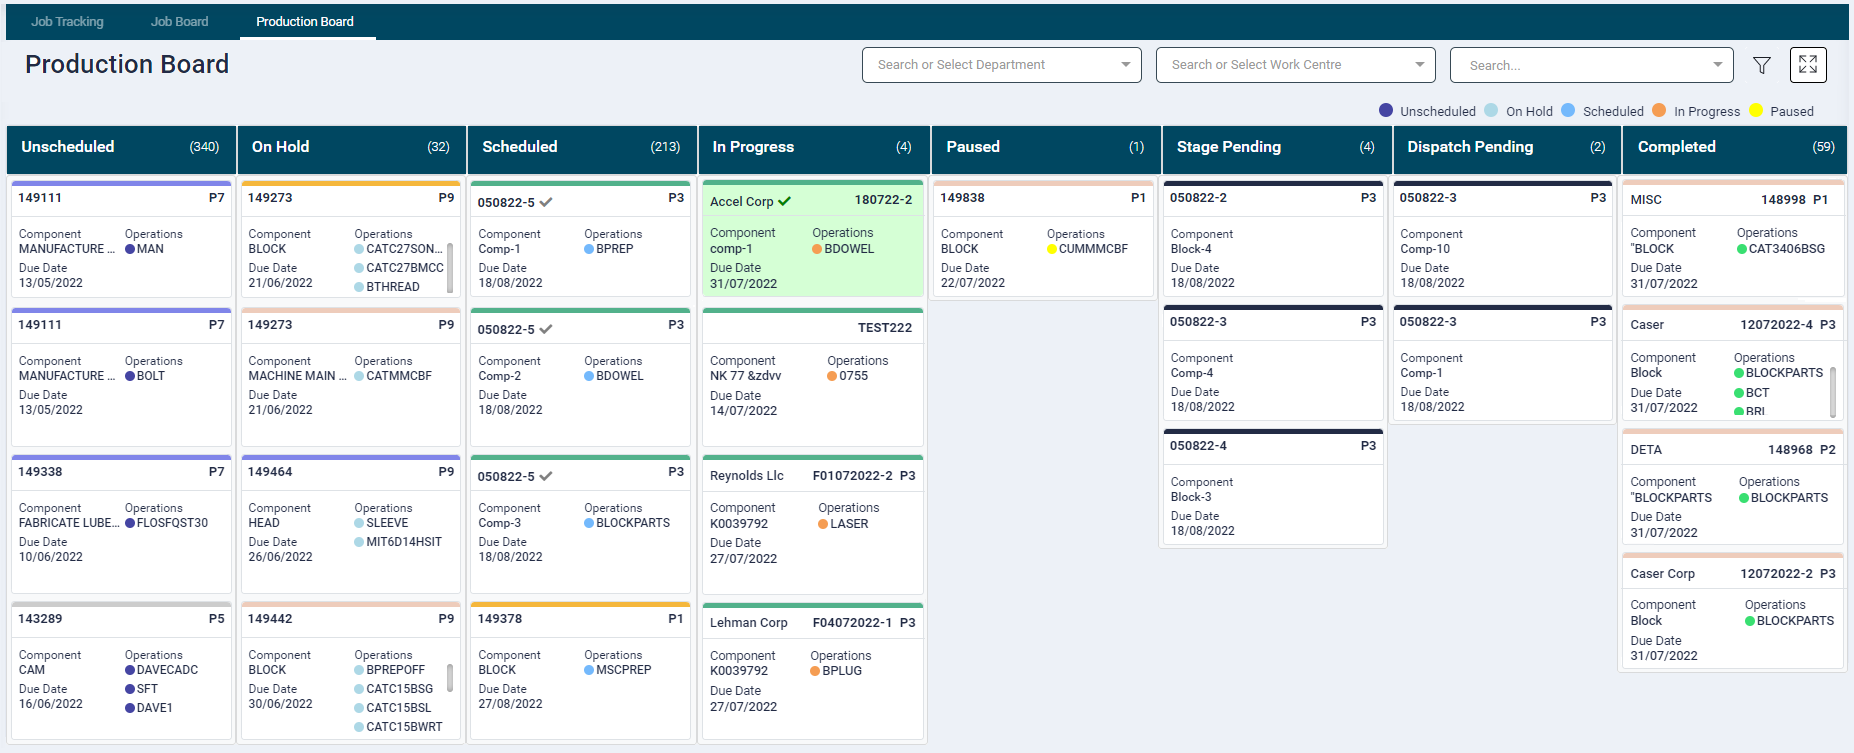The image size is (1854, 753).
Task: Click green CAT3406BSG operation status dot
Action: tap(1742, 249)
